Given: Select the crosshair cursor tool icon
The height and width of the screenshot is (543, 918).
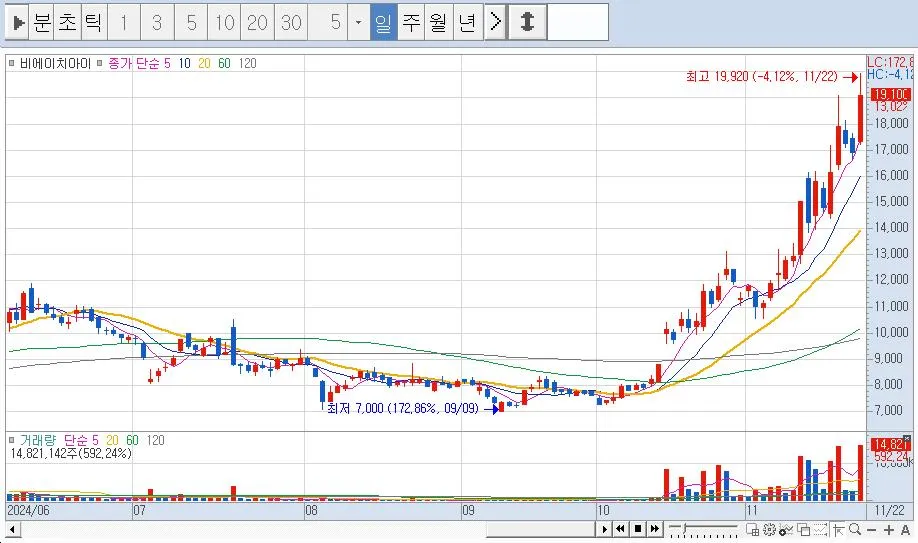Looking at the screenshot, I should 838,530.
